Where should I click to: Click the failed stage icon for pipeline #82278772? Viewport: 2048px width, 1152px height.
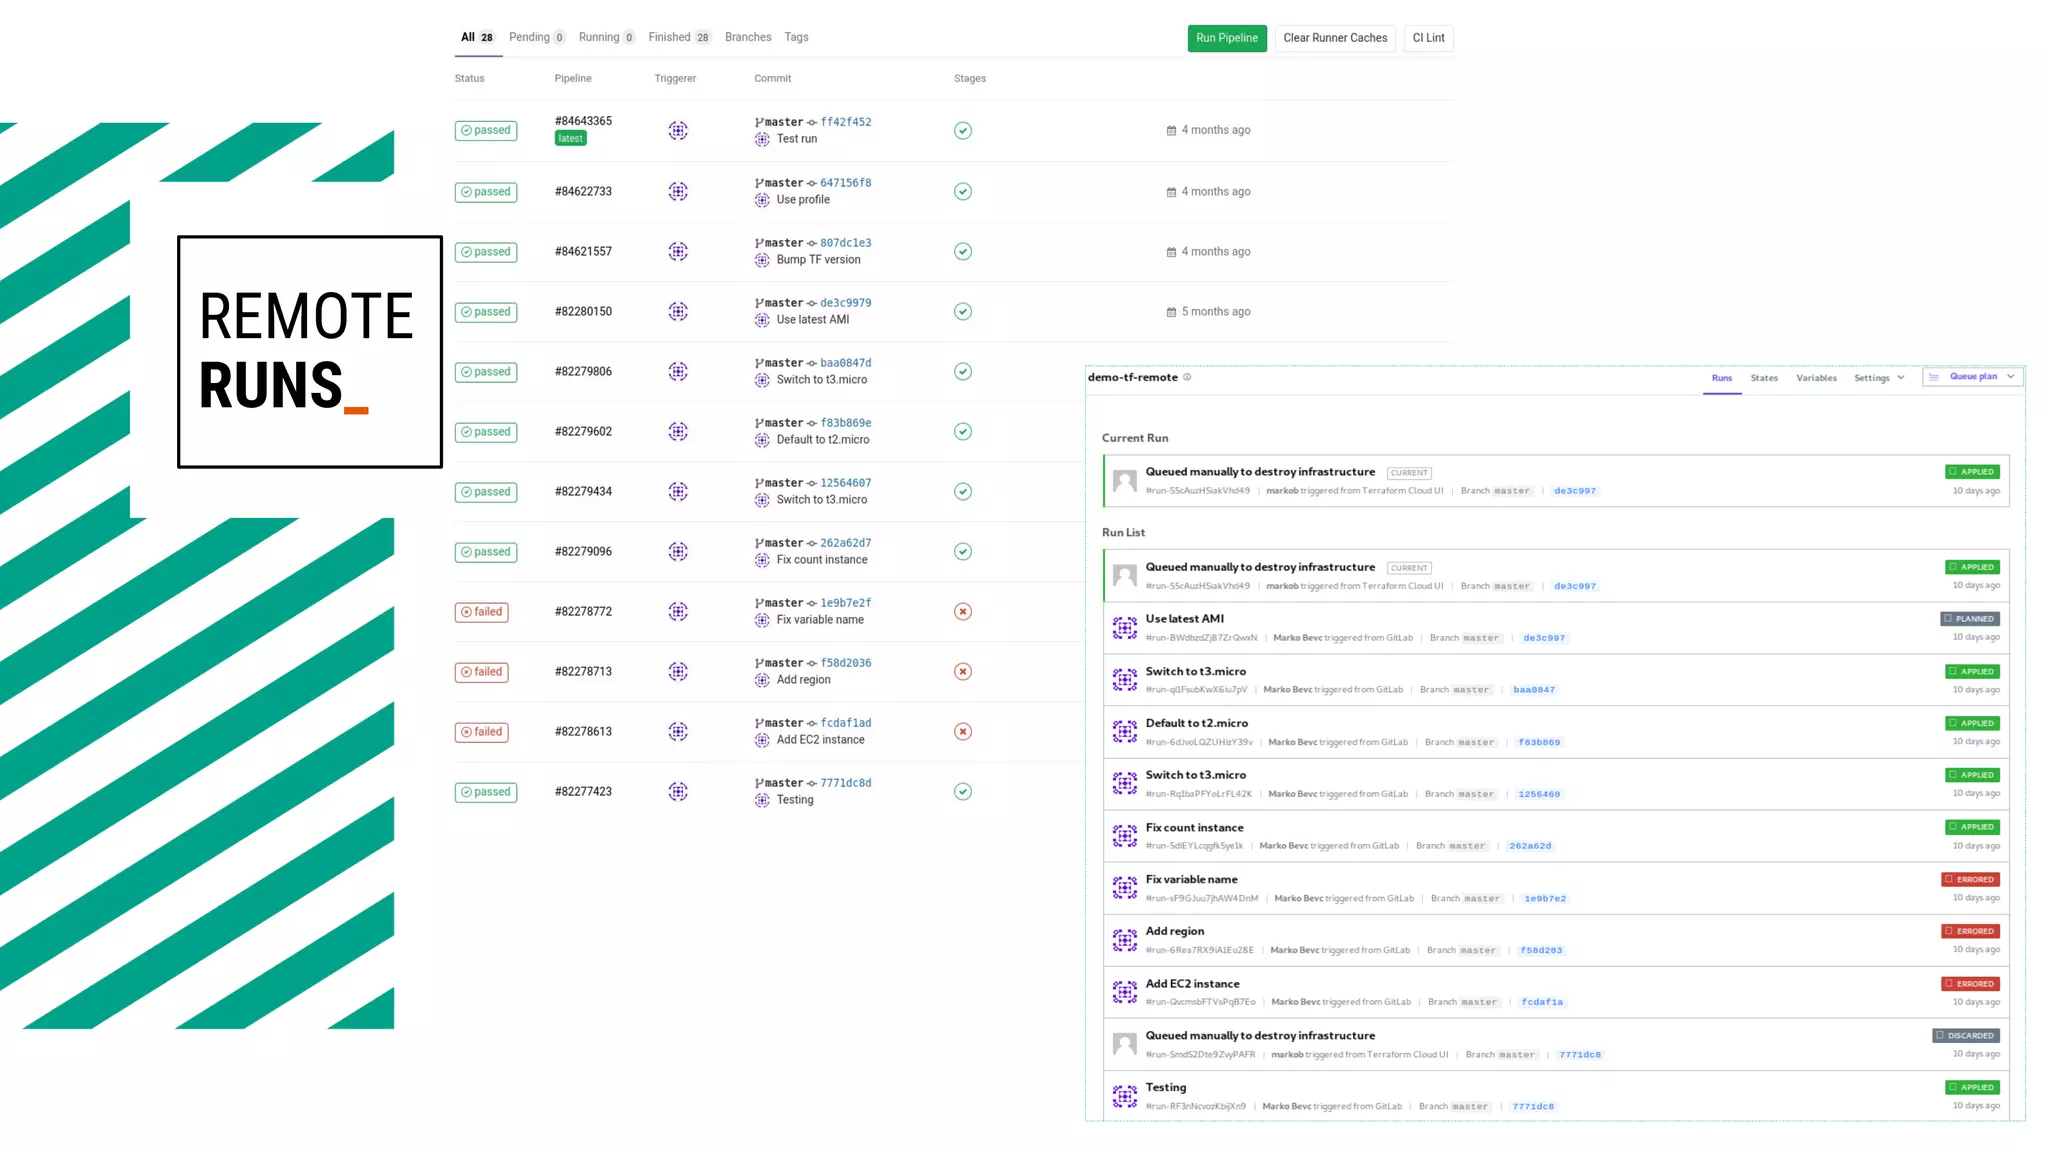point(962,612)
